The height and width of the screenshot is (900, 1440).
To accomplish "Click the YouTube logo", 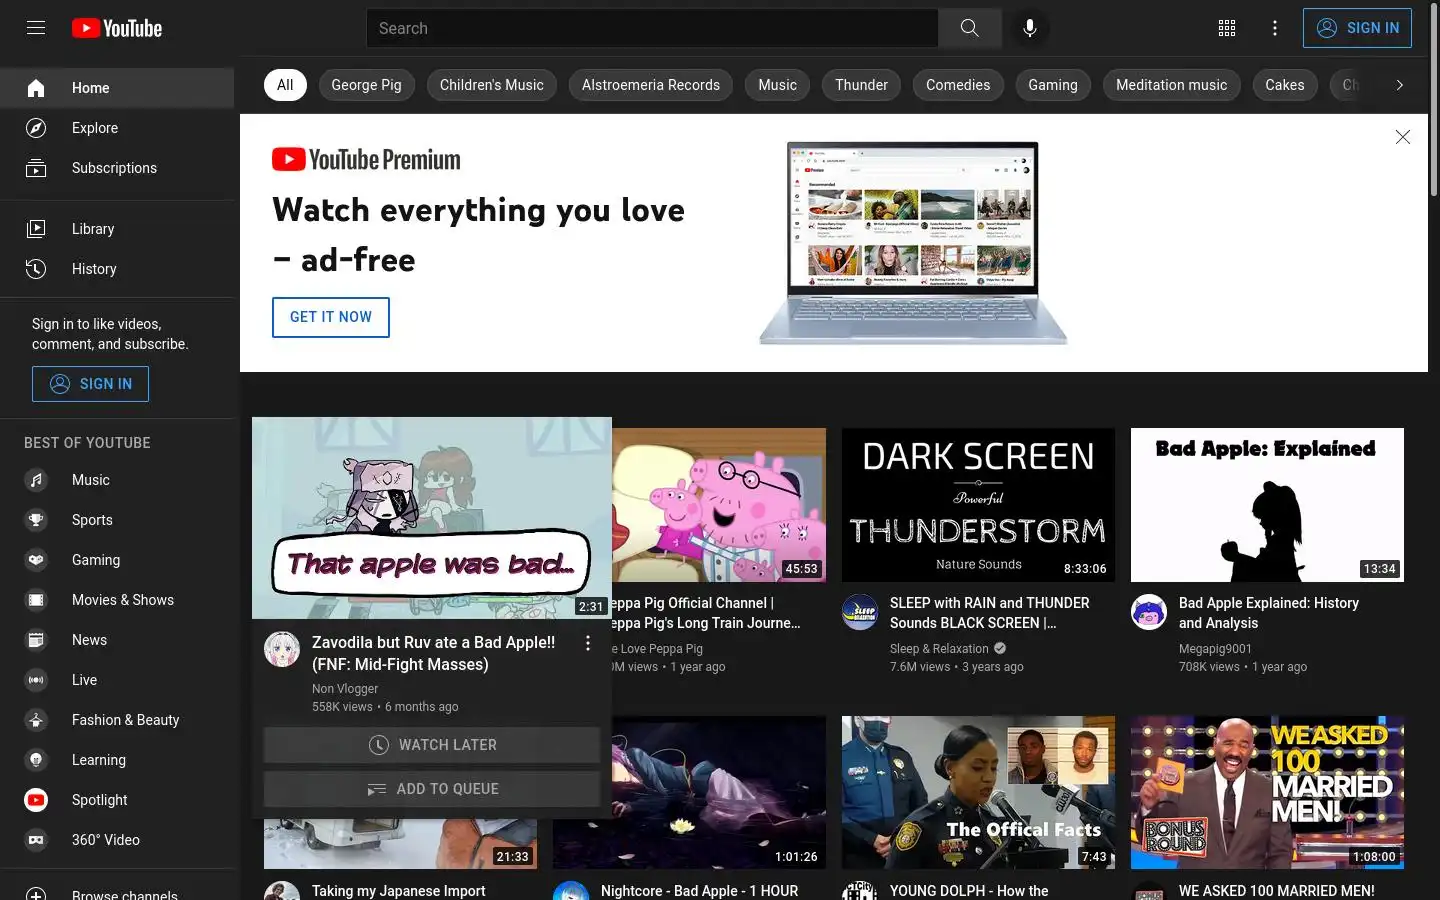I will pos(117,28).
